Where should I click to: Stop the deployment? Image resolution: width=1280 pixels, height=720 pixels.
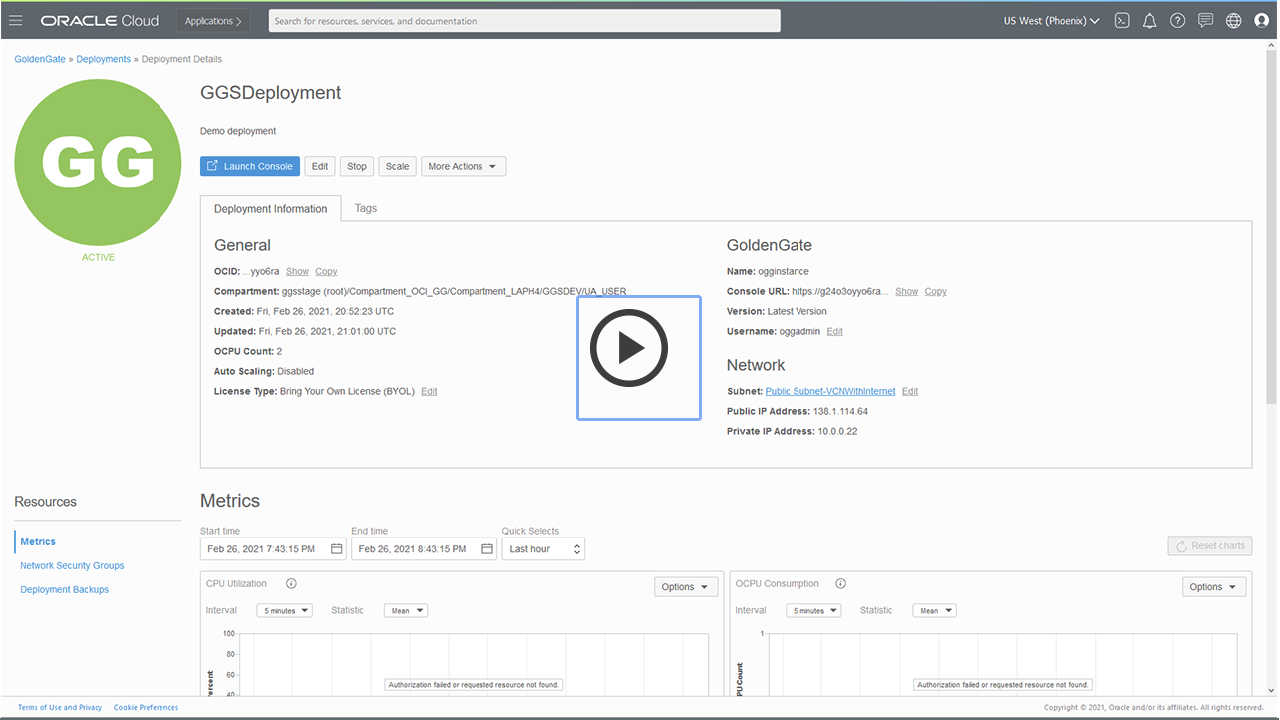click(357, 167)
